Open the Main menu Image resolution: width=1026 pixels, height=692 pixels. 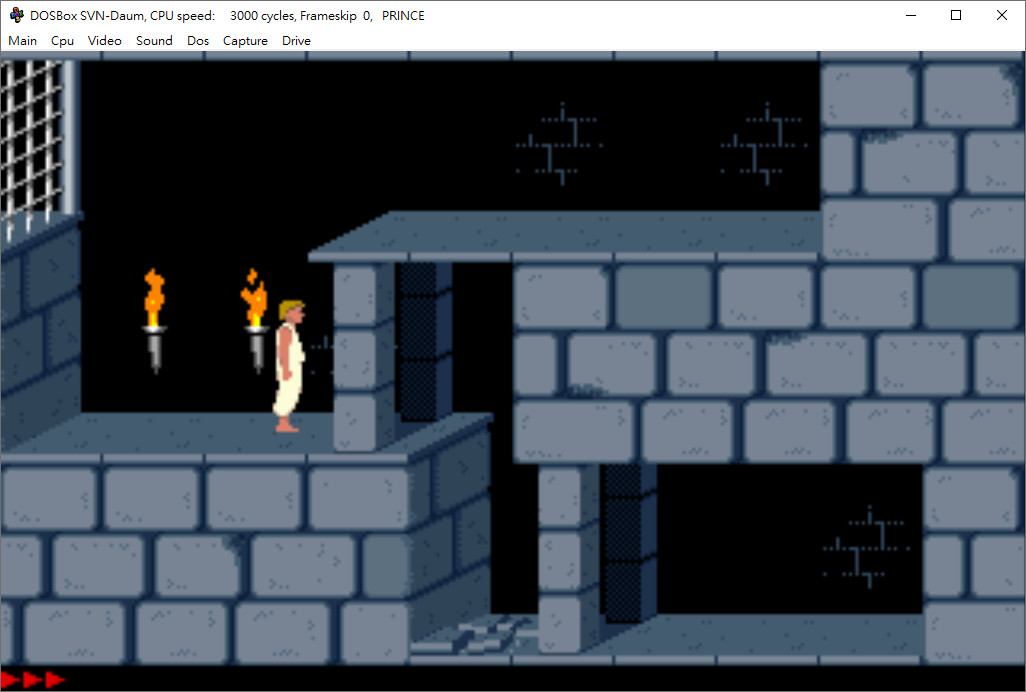pyautogui.click(x=22, y=41)
